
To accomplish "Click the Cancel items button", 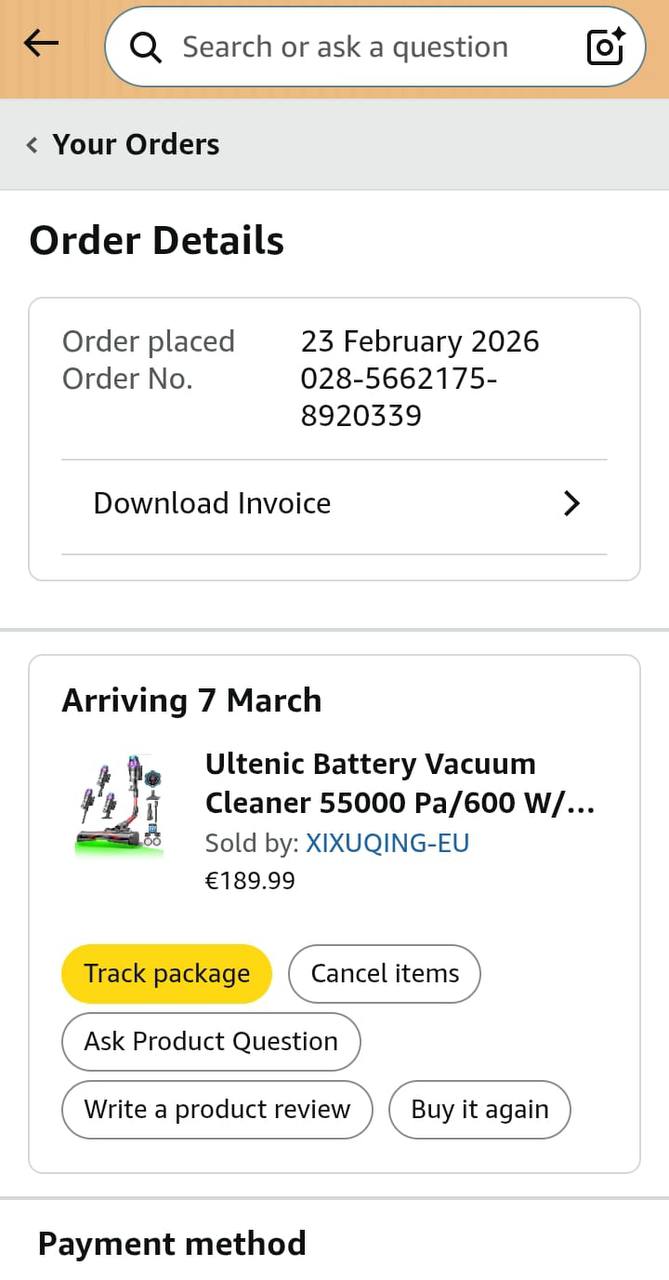I will (384, 974).
